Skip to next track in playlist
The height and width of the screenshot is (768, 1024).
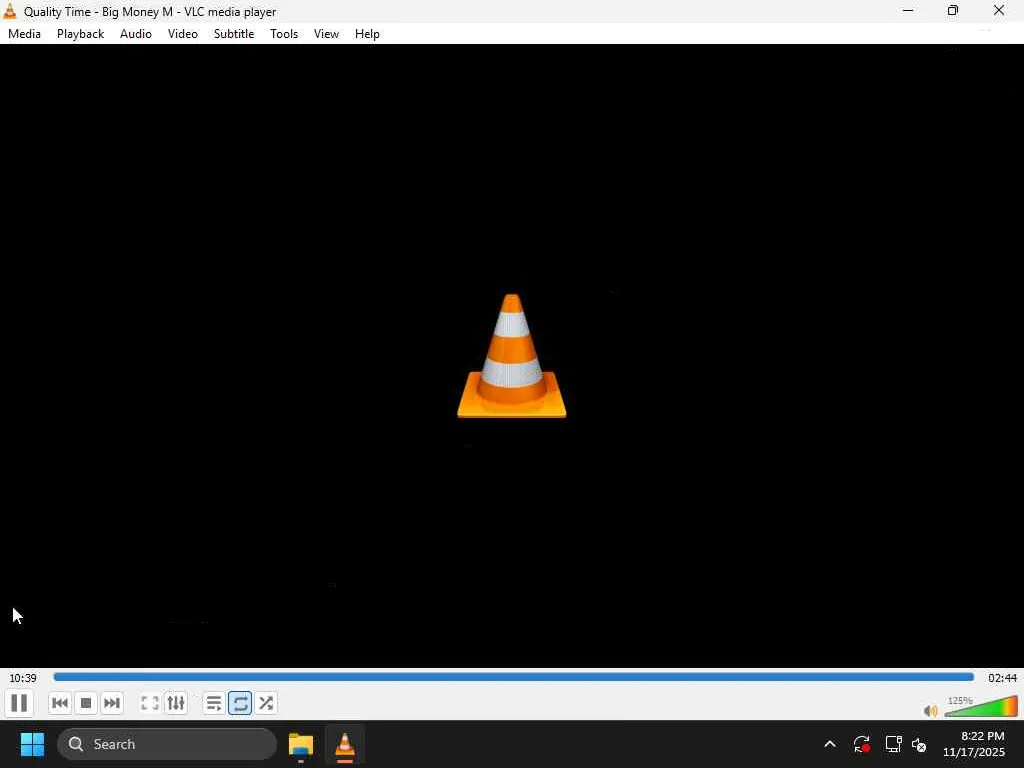coord(112,703)
